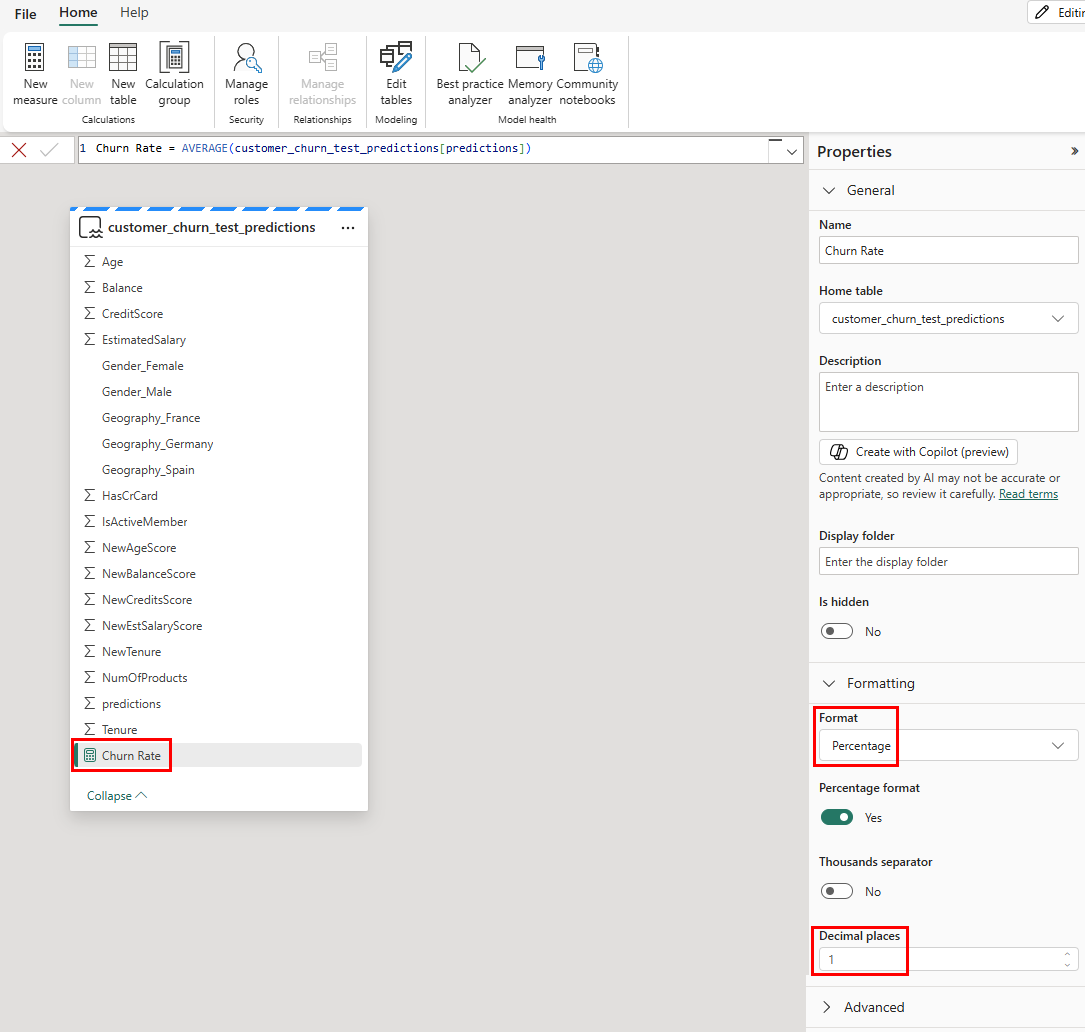The width and height of the screenshot is (1085, 1032).
Task: Click the sigma icon beside Balance
Action: click(x=89, y=287)
